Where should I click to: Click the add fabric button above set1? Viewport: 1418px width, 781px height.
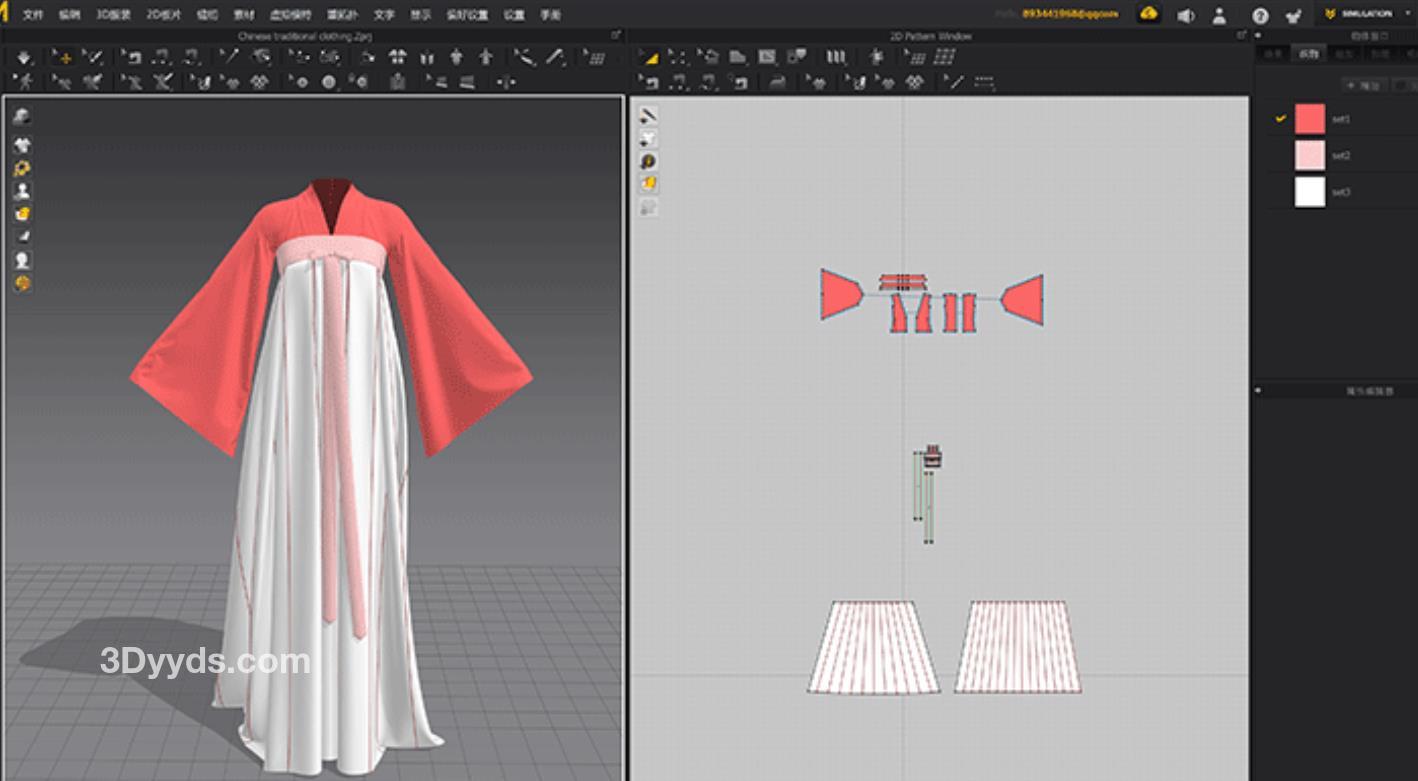click(x=1363, y=86)
